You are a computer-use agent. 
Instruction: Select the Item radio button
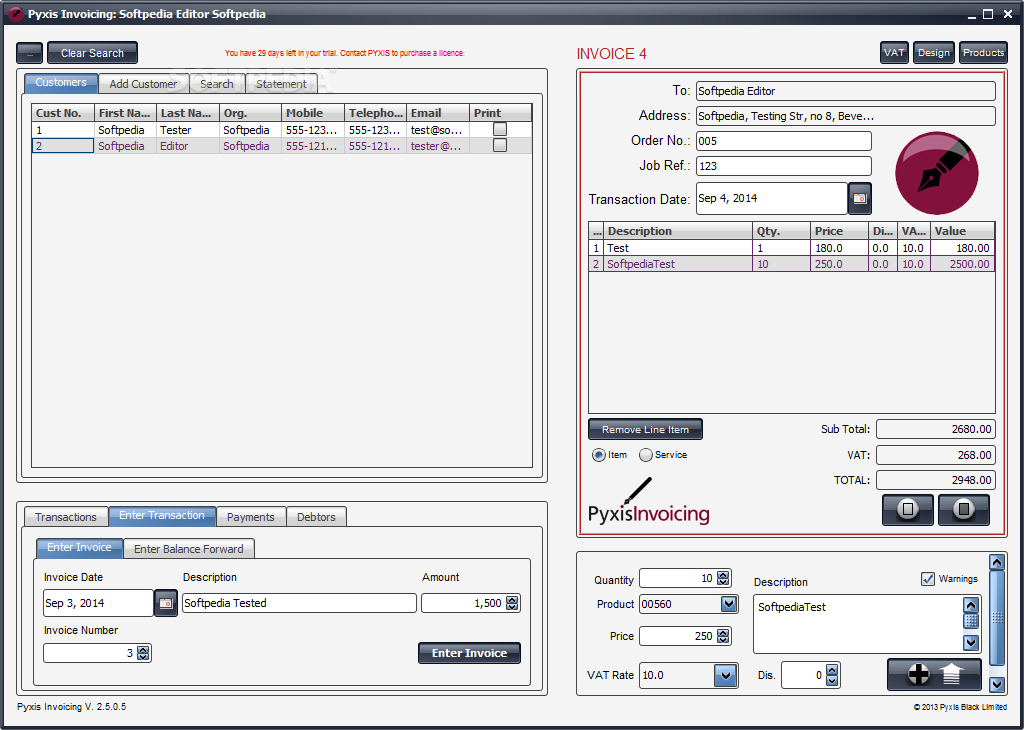[598, 455]
